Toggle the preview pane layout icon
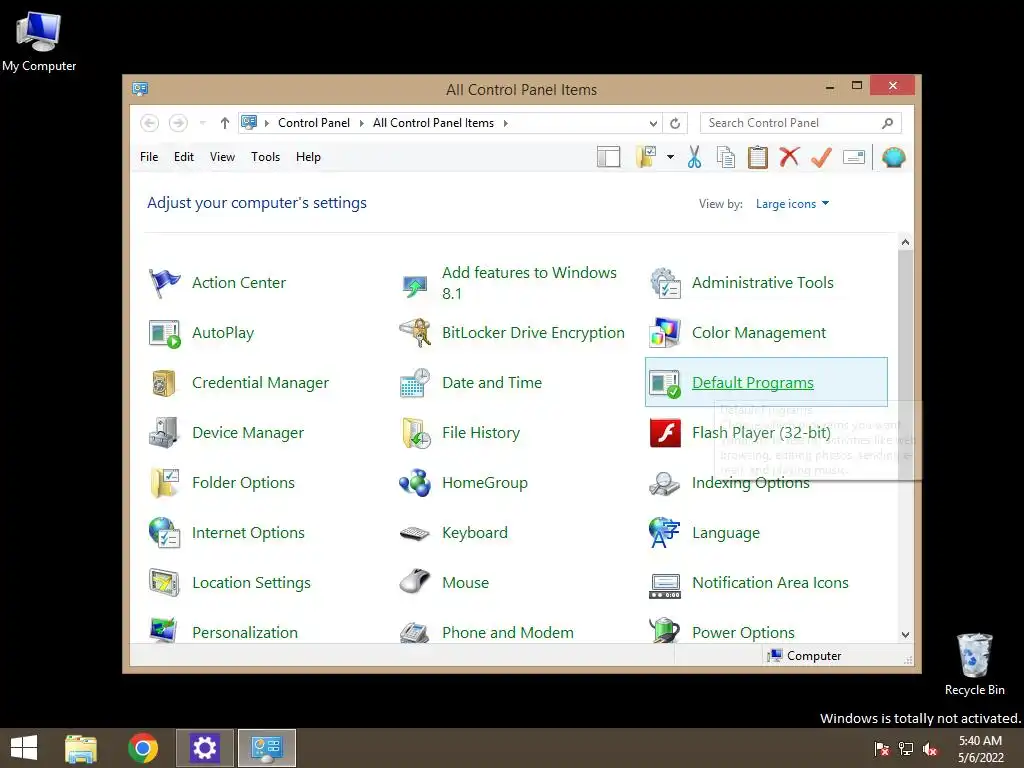This screenshot has width=1024, height=768. pos(609,157)
